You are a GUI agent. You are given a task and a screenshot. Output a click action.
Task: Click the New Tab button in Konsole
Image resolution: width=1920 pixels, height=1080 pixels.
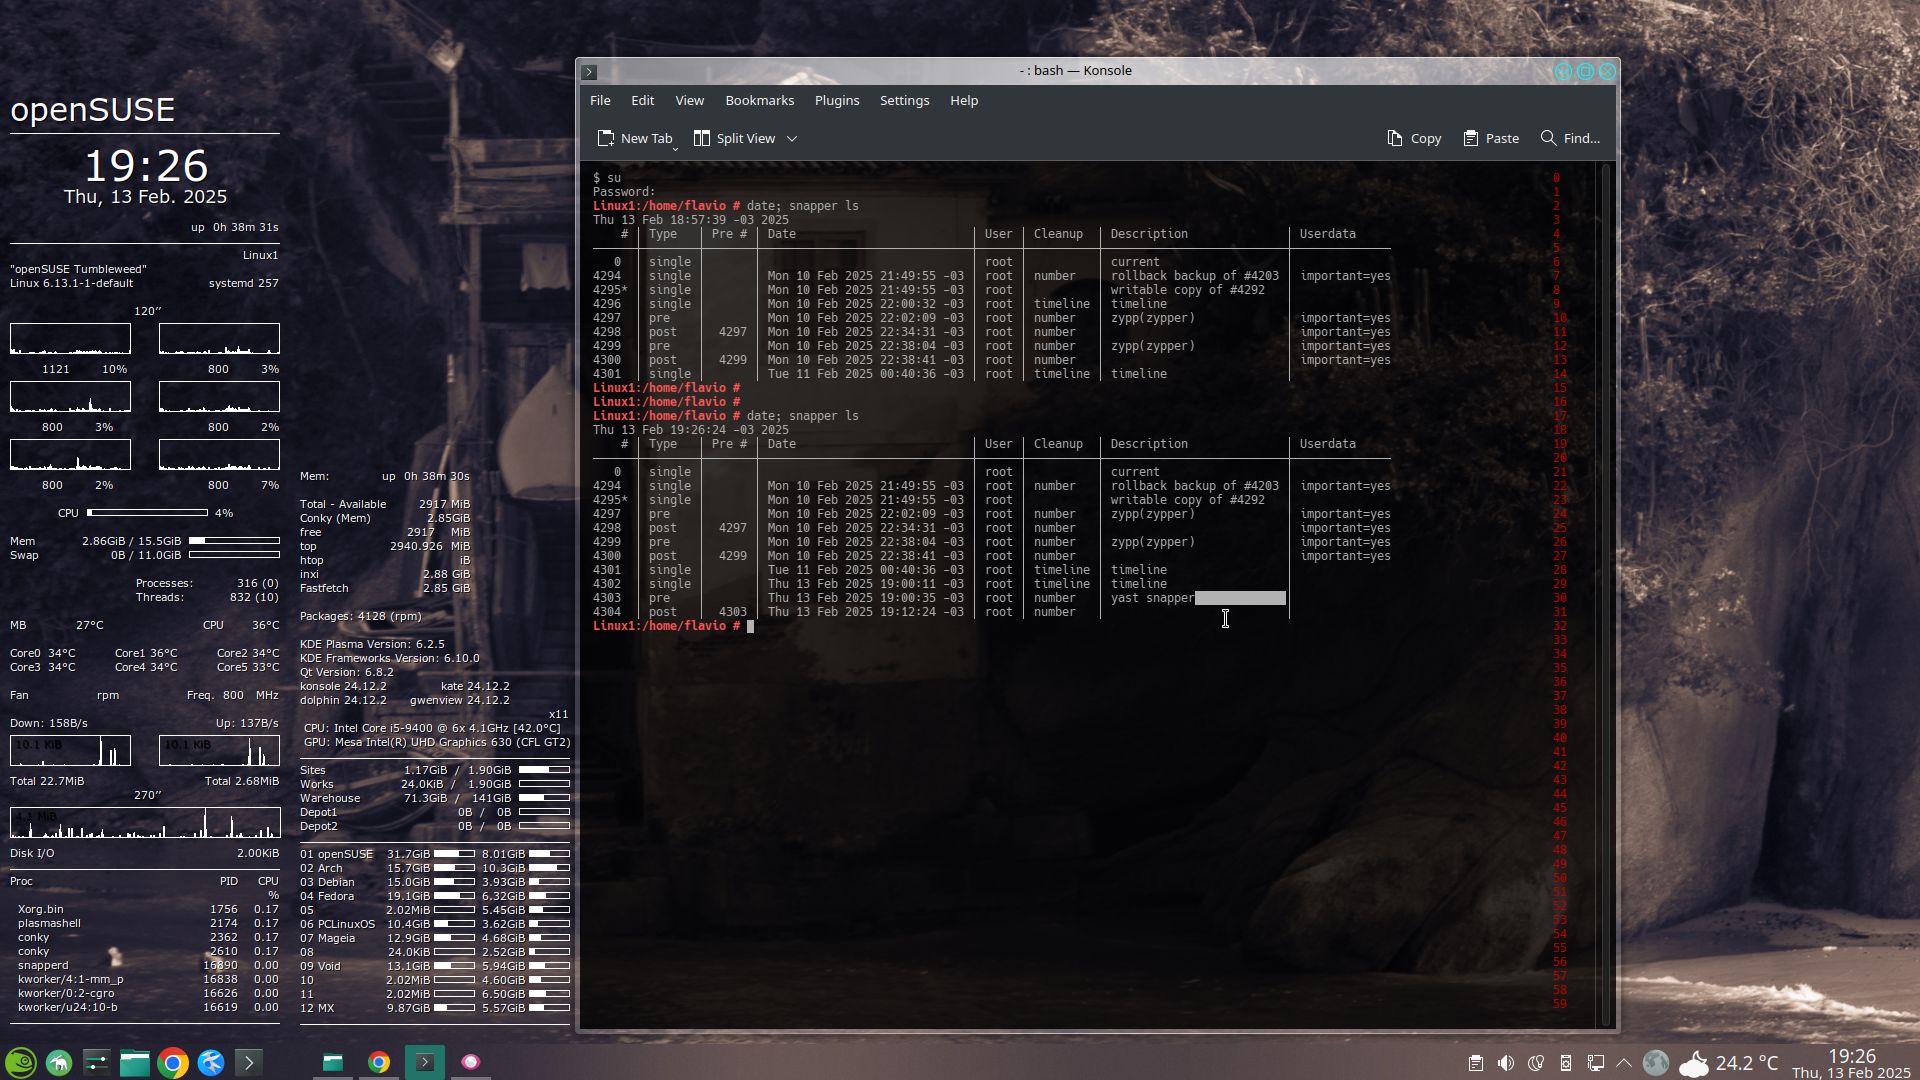point(634,139)
